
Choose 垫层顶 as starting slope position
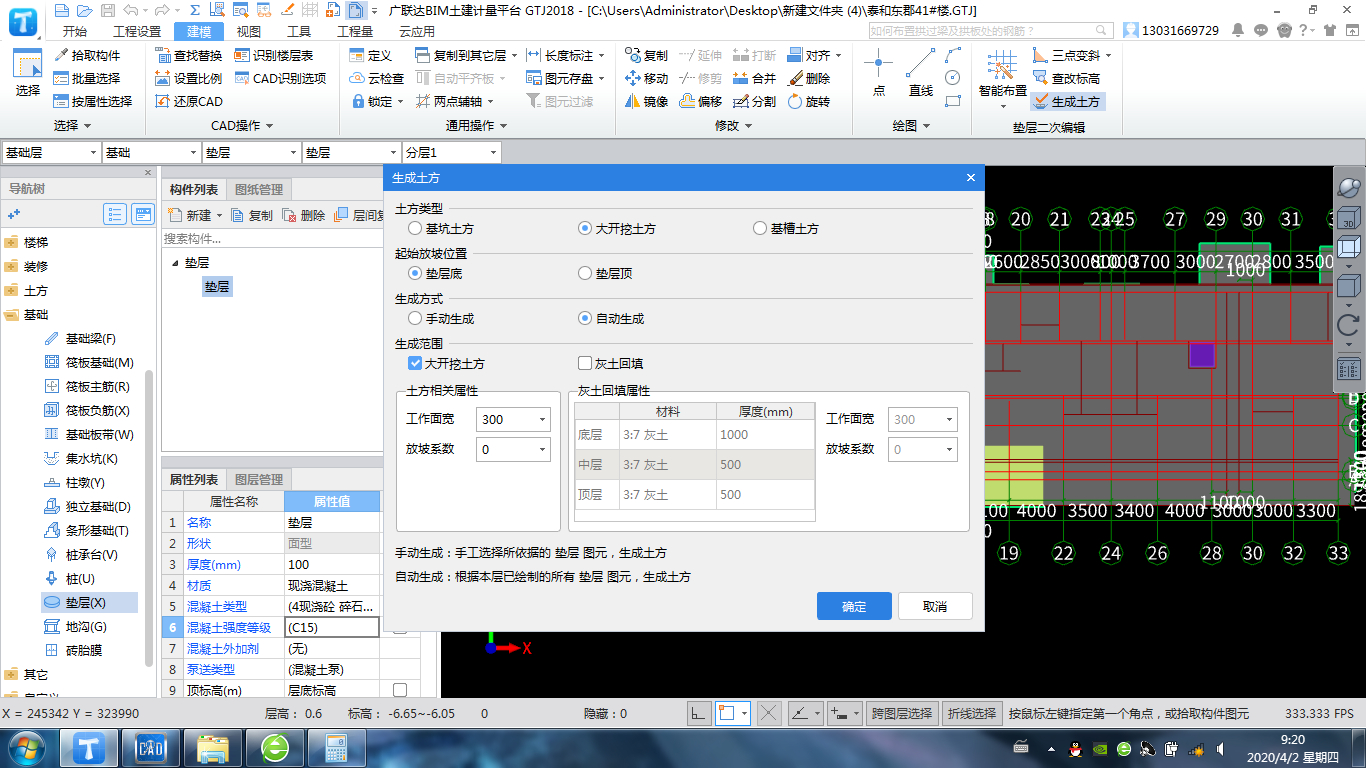tap(586, 274)
